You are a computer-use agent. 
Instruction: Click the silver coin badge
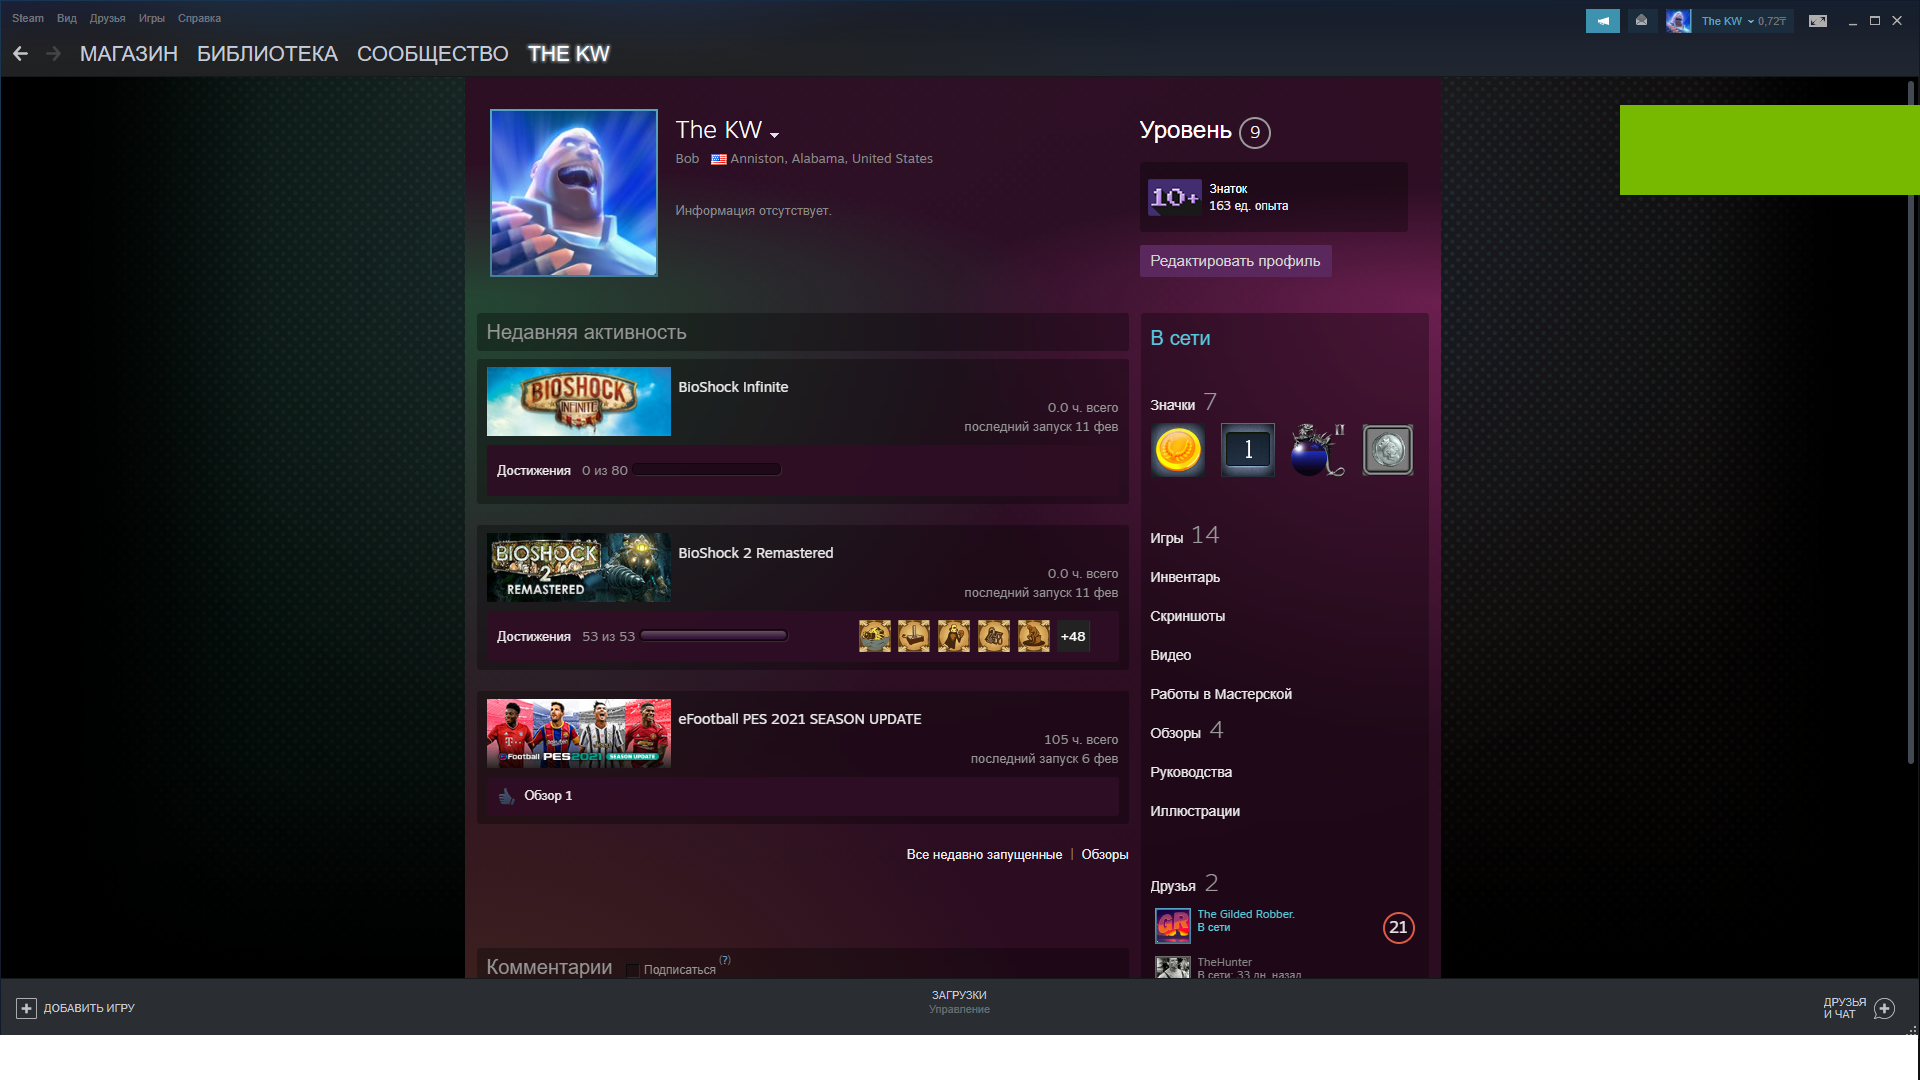(x=1388, y=450)
